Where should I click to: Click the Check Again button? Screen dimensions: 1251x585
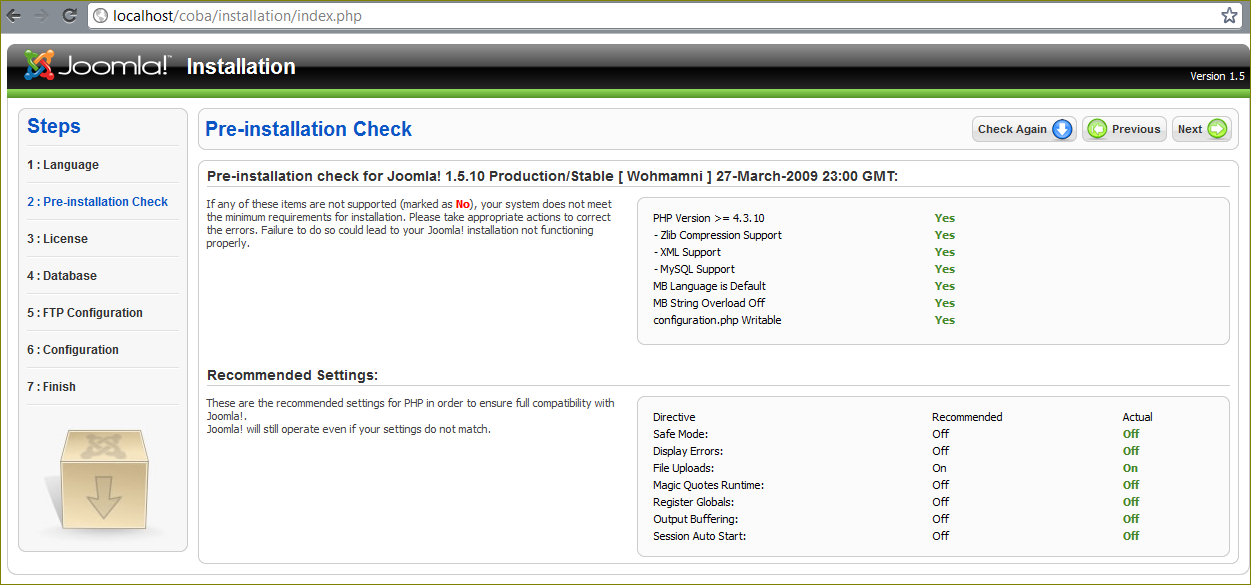coord(1024,129)
